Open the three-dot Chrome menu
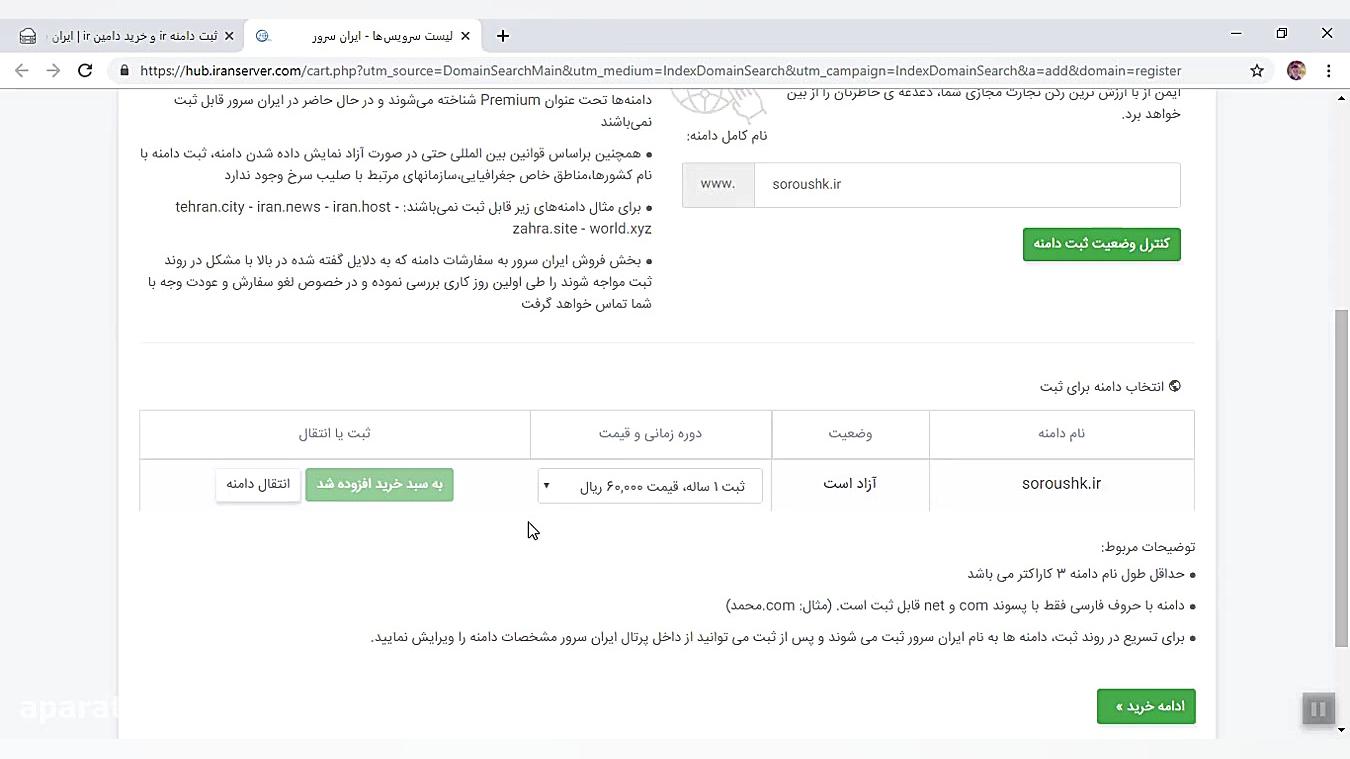The width and height of the screenshot is (1350, 759). click(1327, 71)
